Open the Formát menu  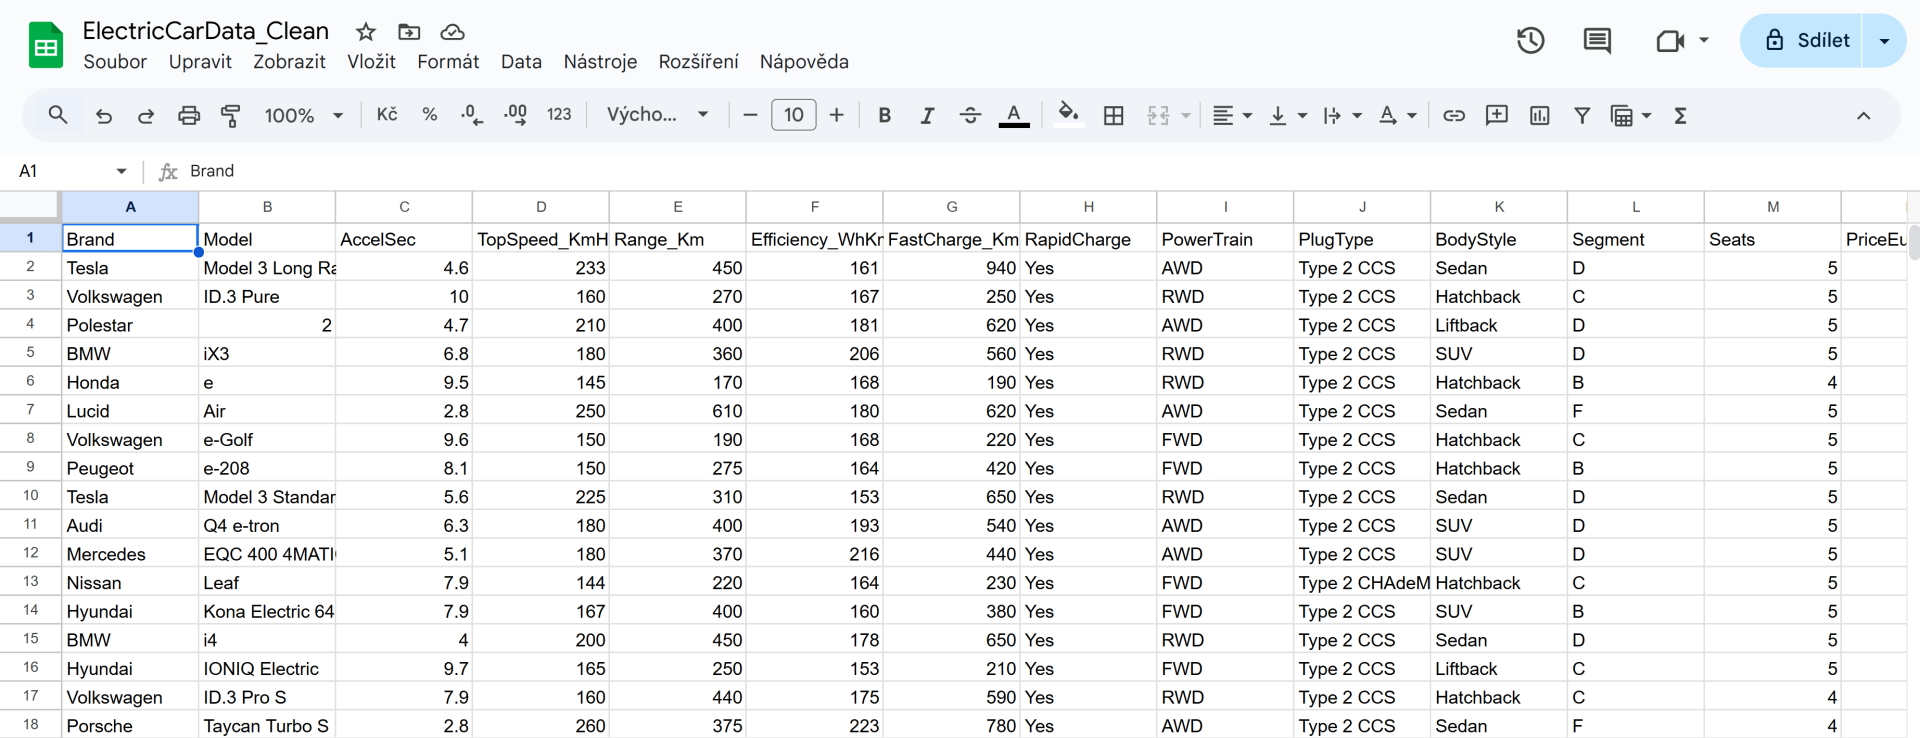click(448, 62)
